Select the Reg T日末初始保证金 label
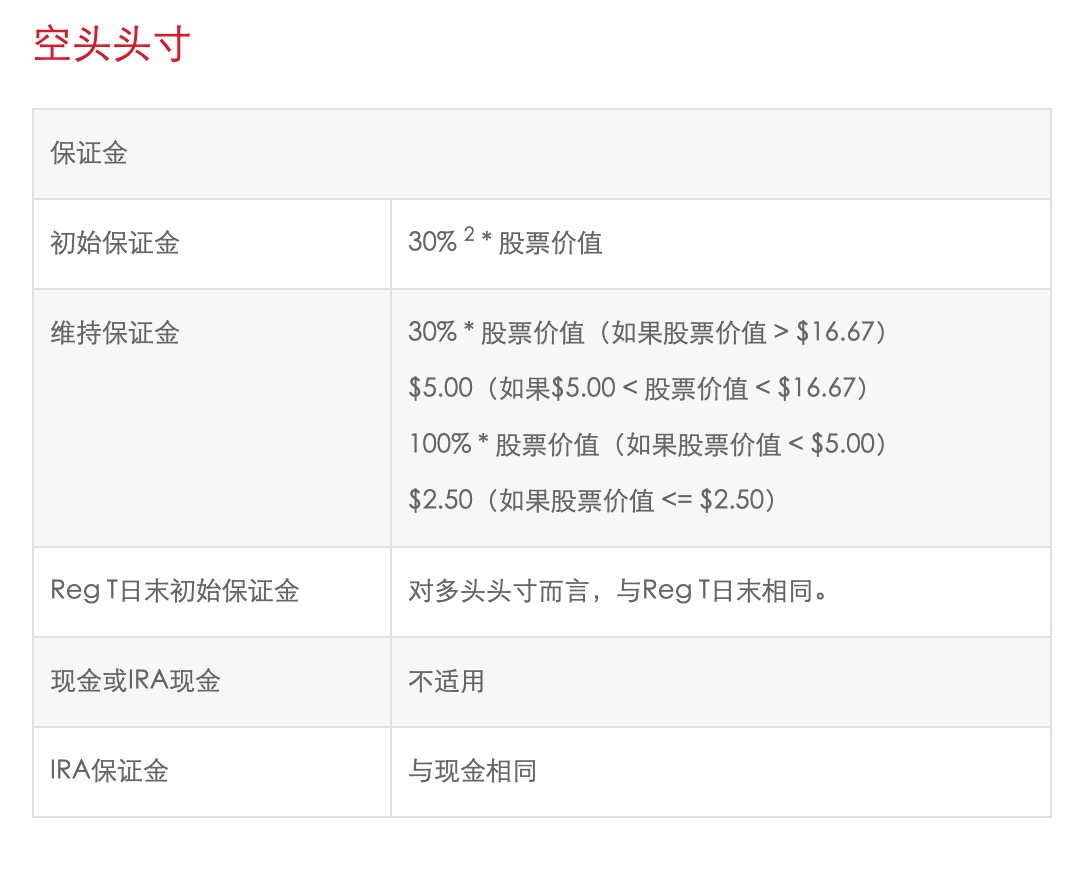The height and width of the screenshot is (882, 1092). (x=174, y=591)
